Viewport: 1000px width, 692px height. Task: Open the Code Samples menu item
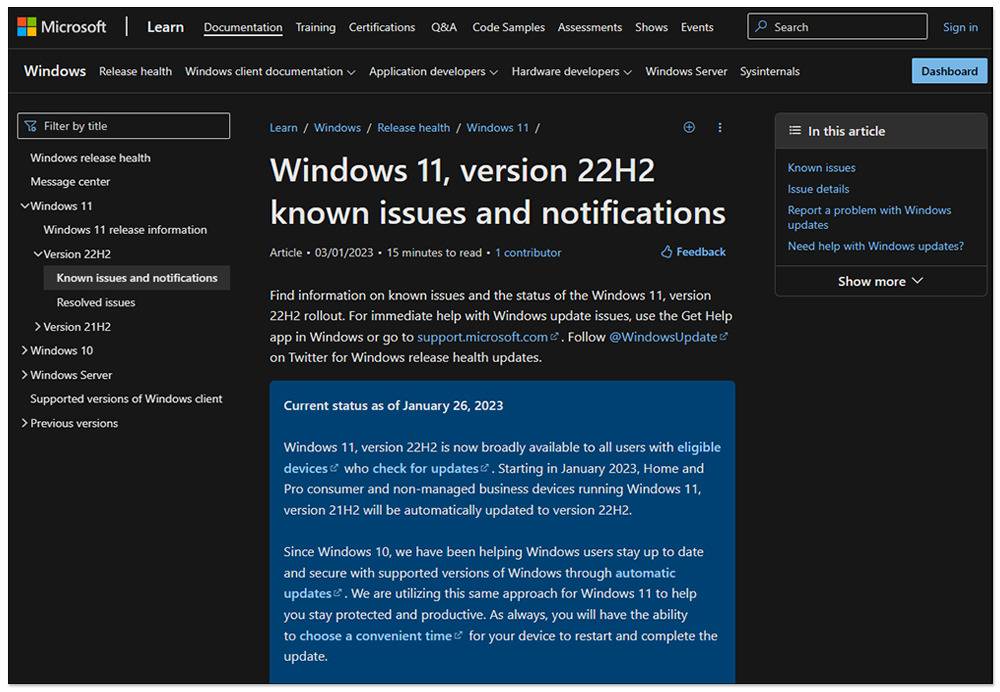click(x=508, y=27)
